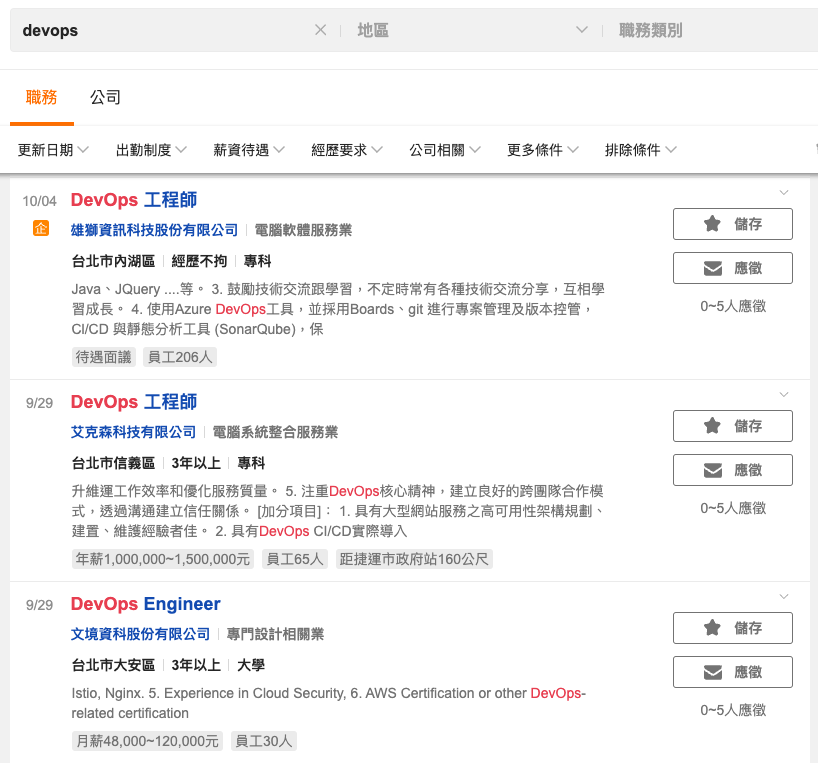Apply to 艾克森科技 job with 應徵
Screen dimensions: 818x763
[x=732, y=470]
